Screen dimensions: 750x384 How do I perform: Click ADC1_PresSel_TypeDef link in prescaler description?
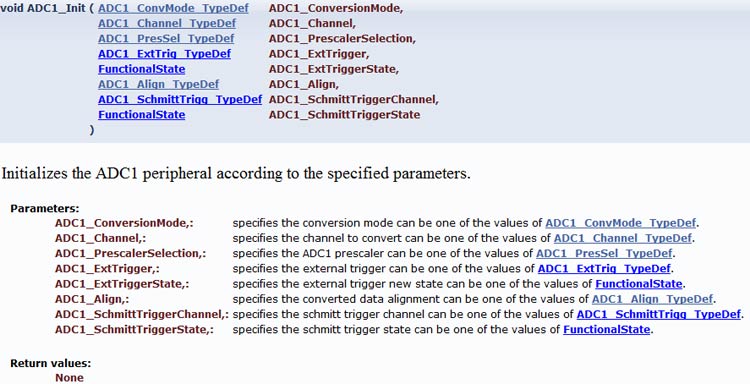604,253
